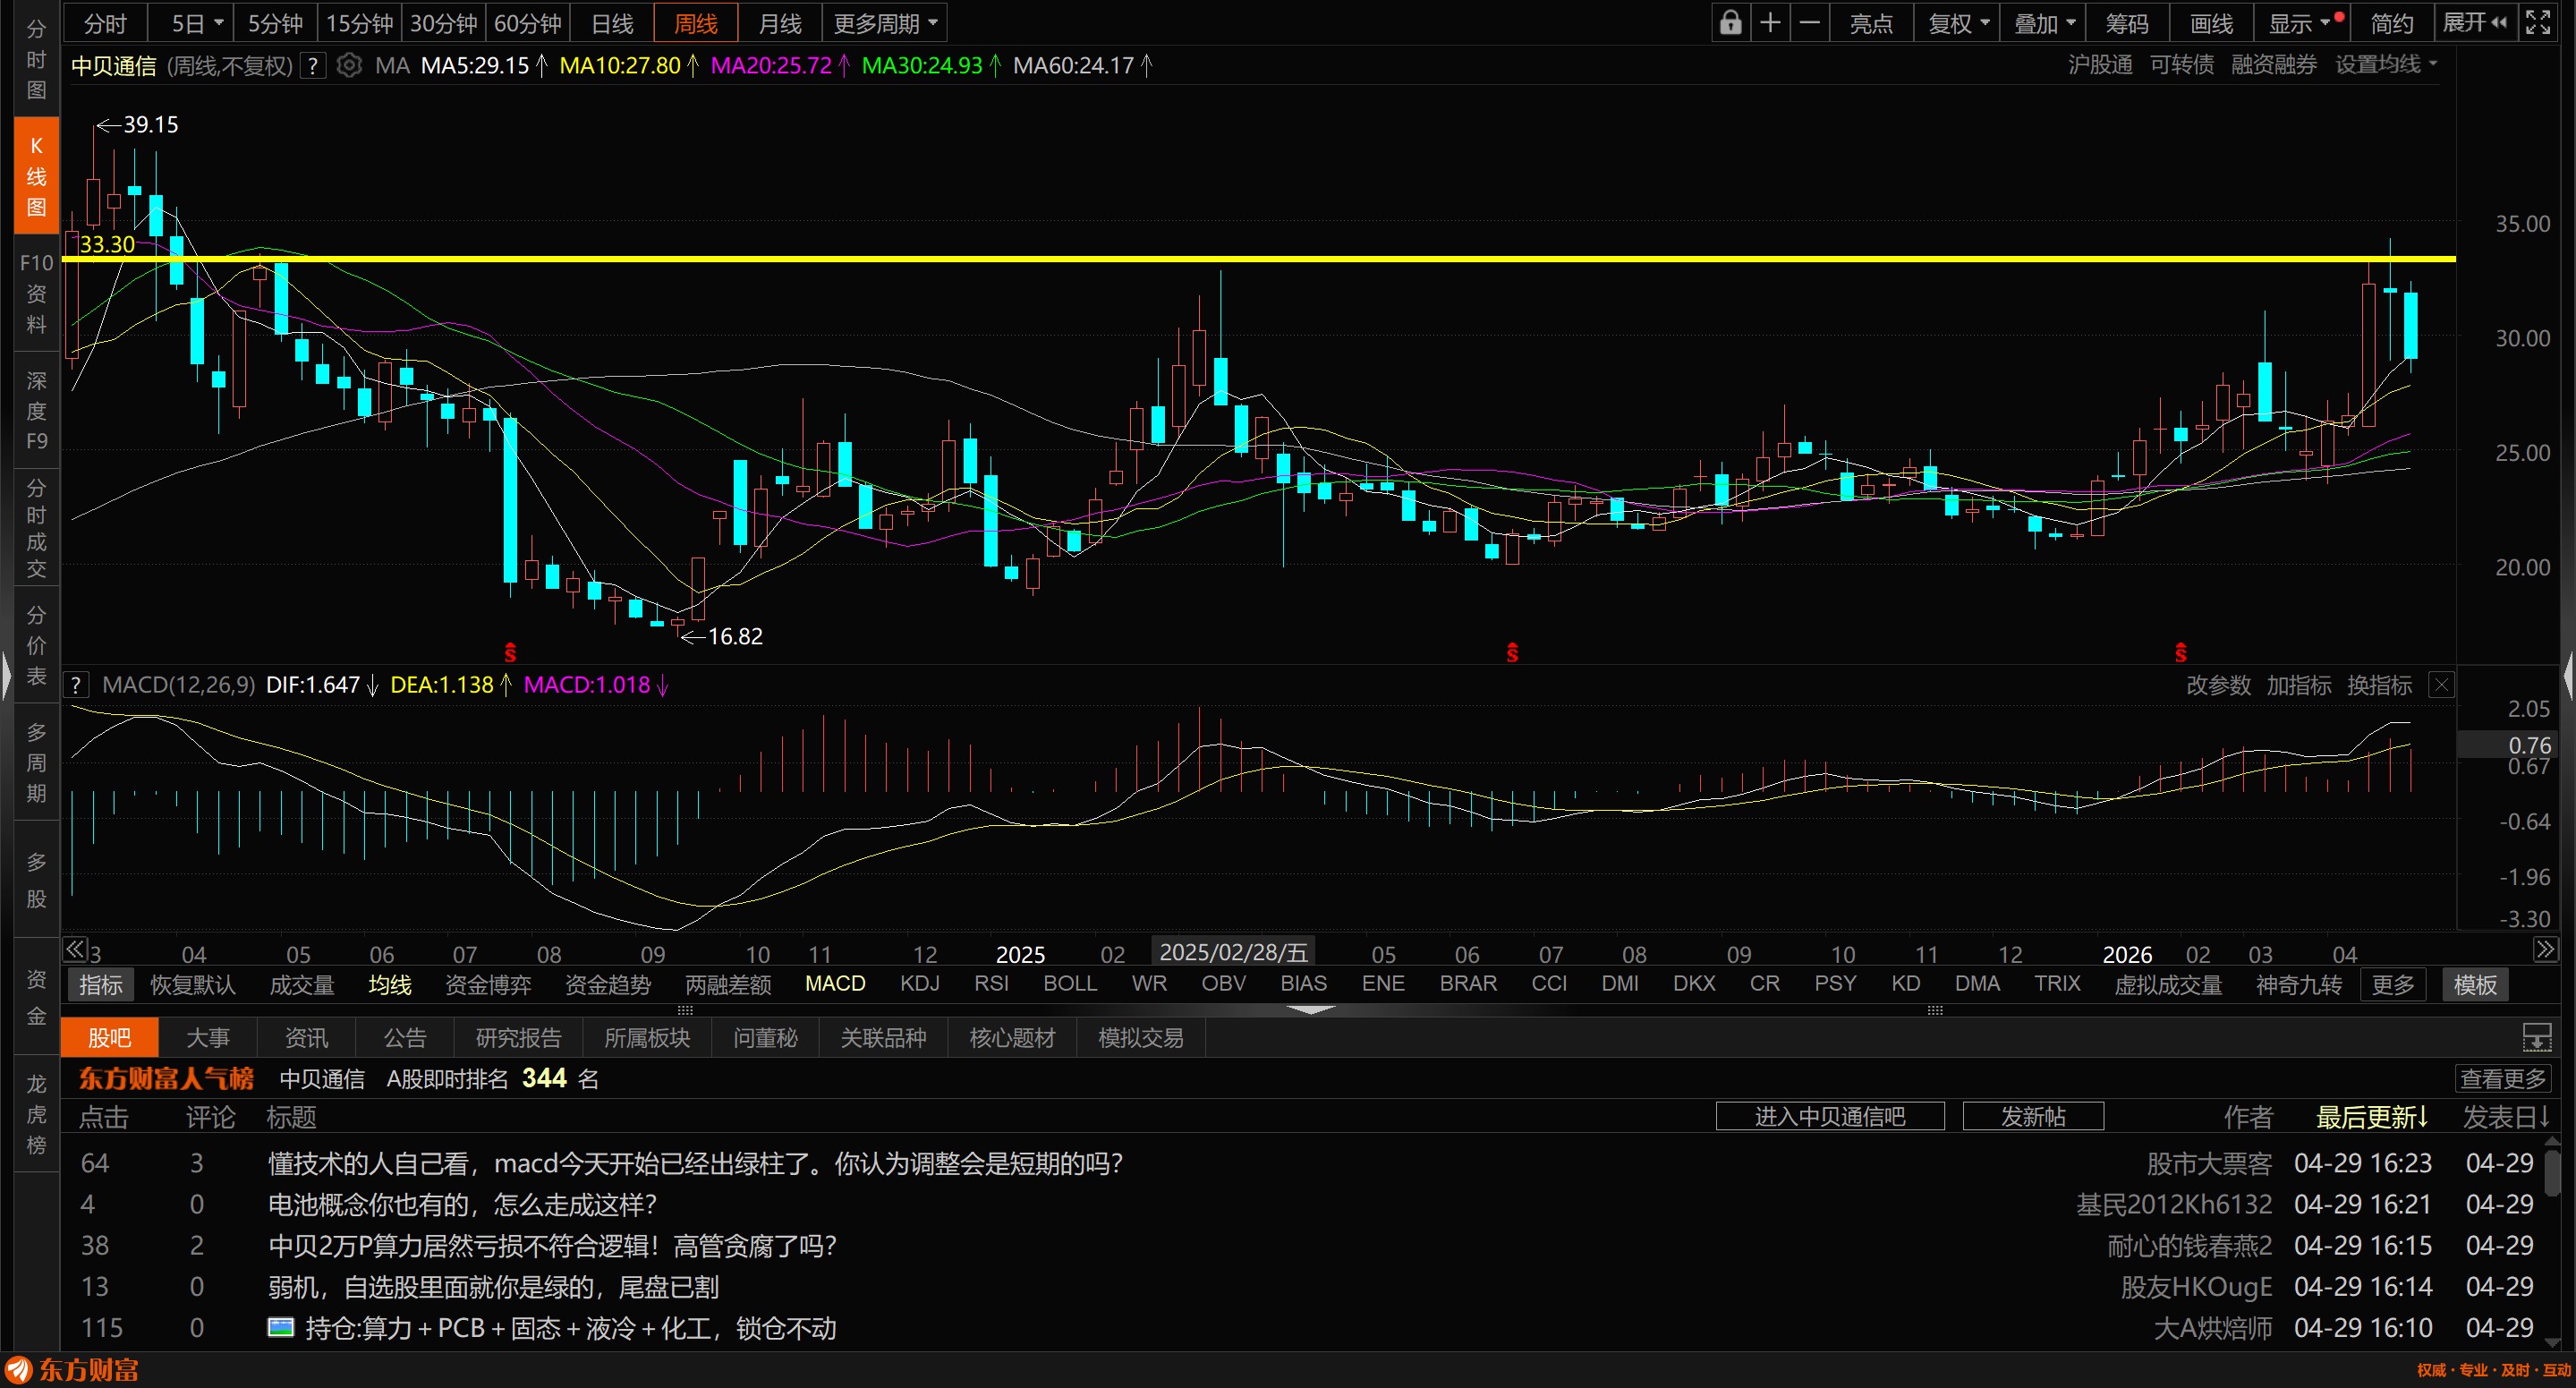Open post 中贝2万P算力居然亏损
This screenshot has height=1388, width=2576.
552,1246
